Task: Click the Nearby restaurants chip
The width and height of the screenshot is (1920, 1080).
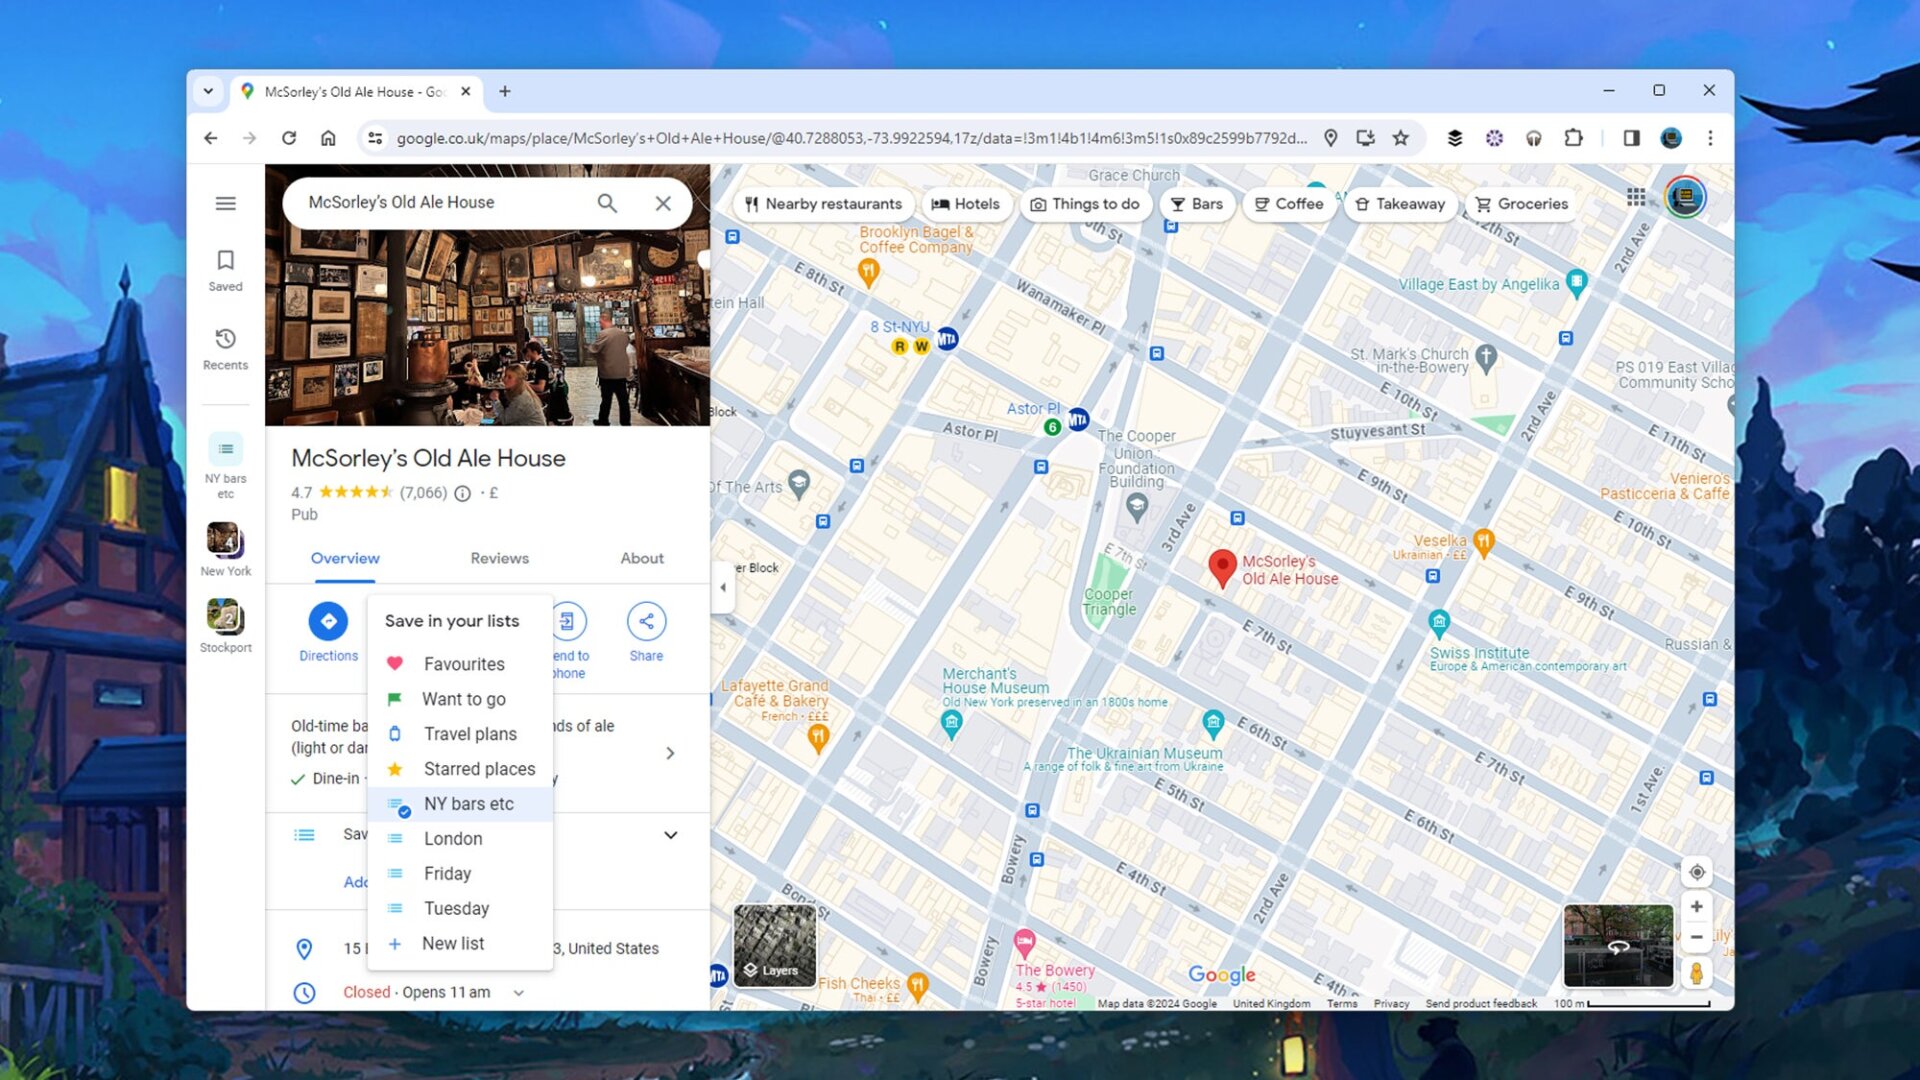Action: (x=822, y=204)
